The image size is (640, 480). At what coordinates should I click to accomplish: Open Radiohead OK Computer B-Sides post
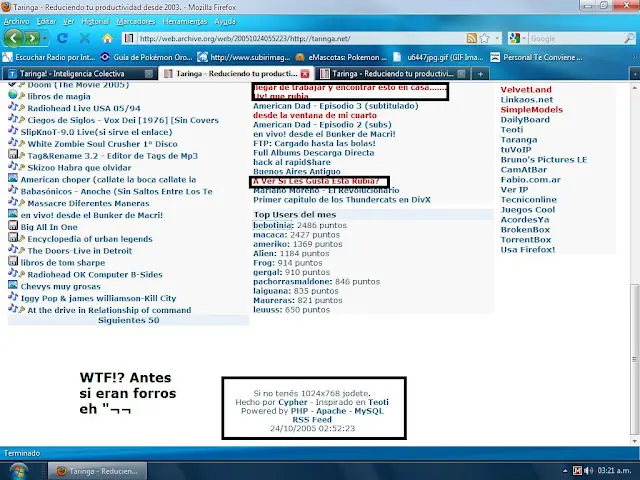coord(95,275)
